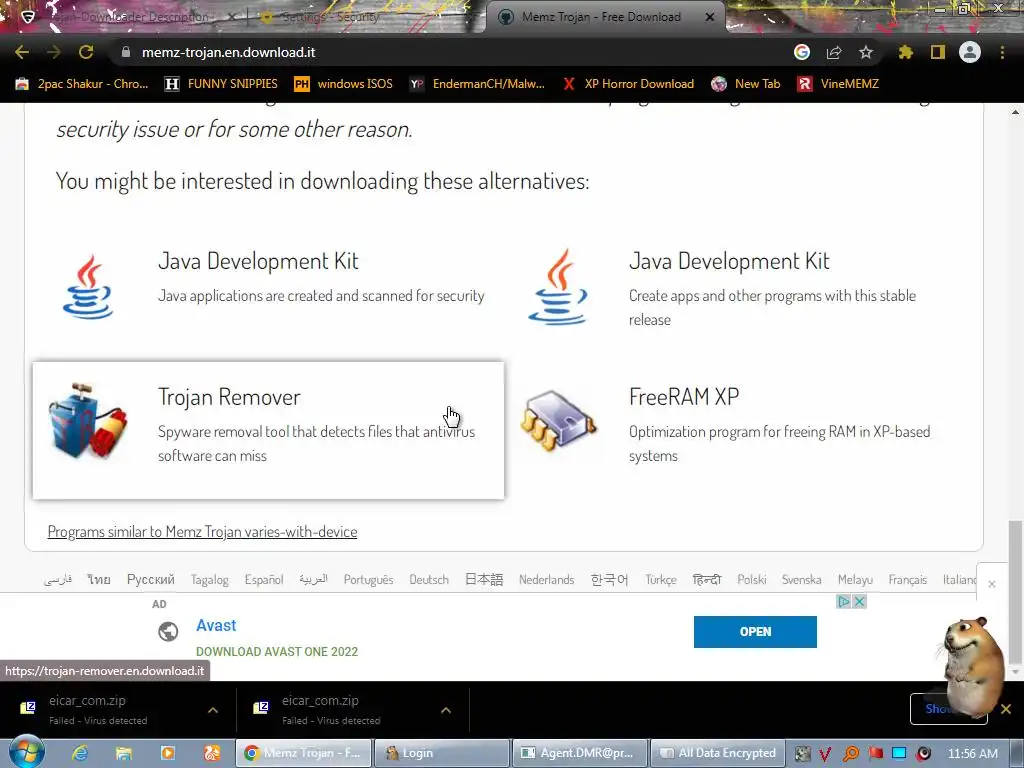Click the AdChoices triangle icon

pyautogui.click(x=844, y=601)
